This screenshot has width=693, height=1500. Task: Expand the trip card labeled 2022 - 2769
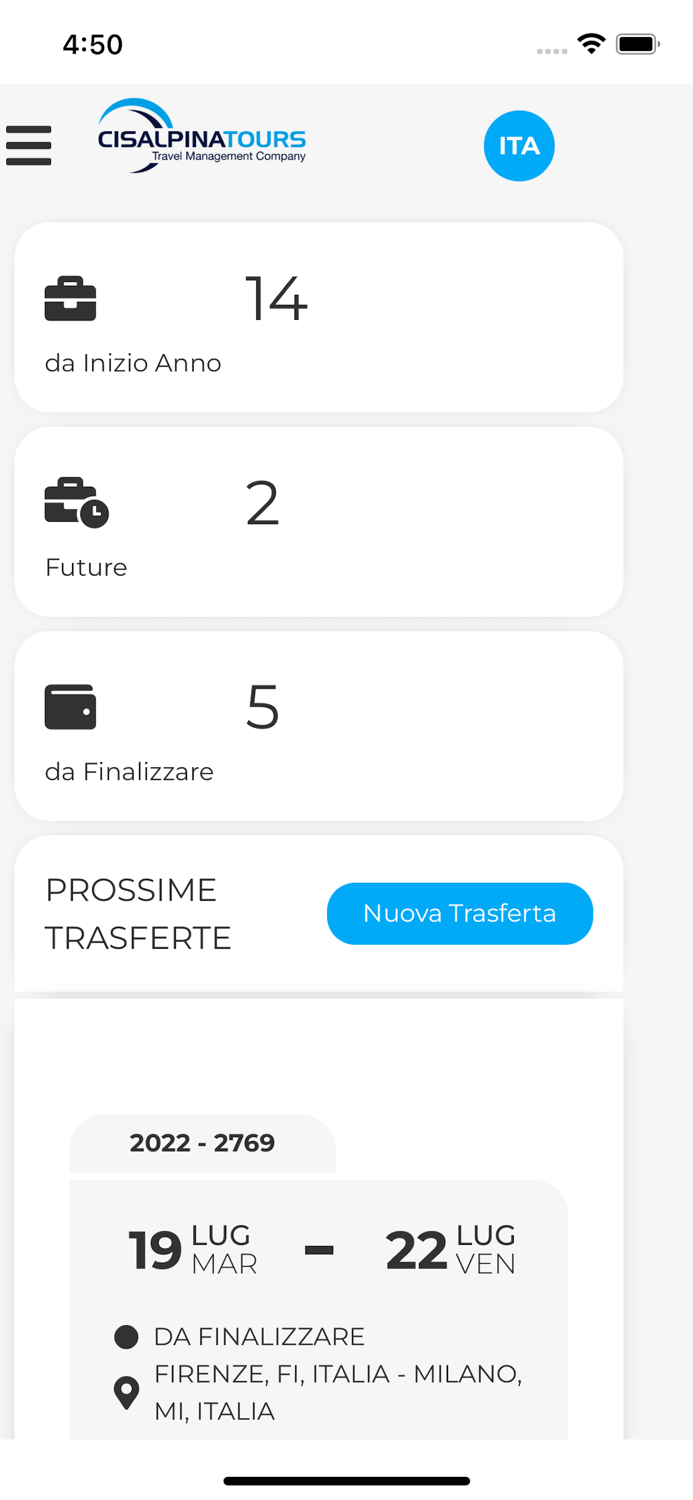pos(201,1143)
